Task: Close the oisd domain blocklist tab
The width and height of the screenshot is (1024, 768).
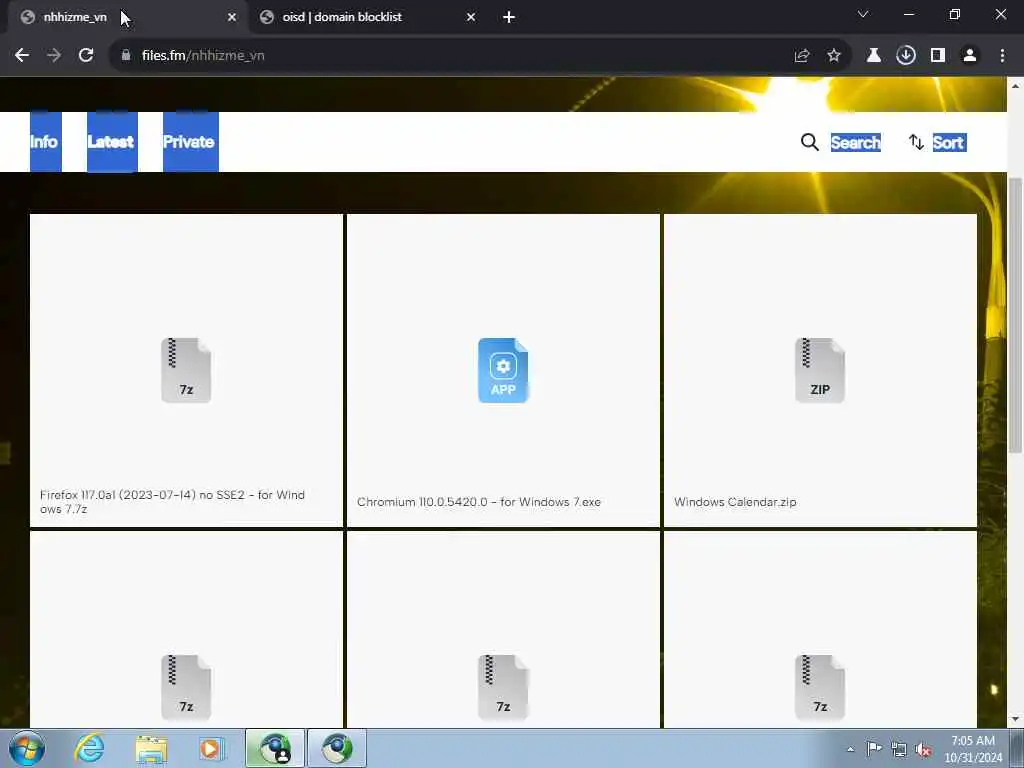Action: click(471, 18)
